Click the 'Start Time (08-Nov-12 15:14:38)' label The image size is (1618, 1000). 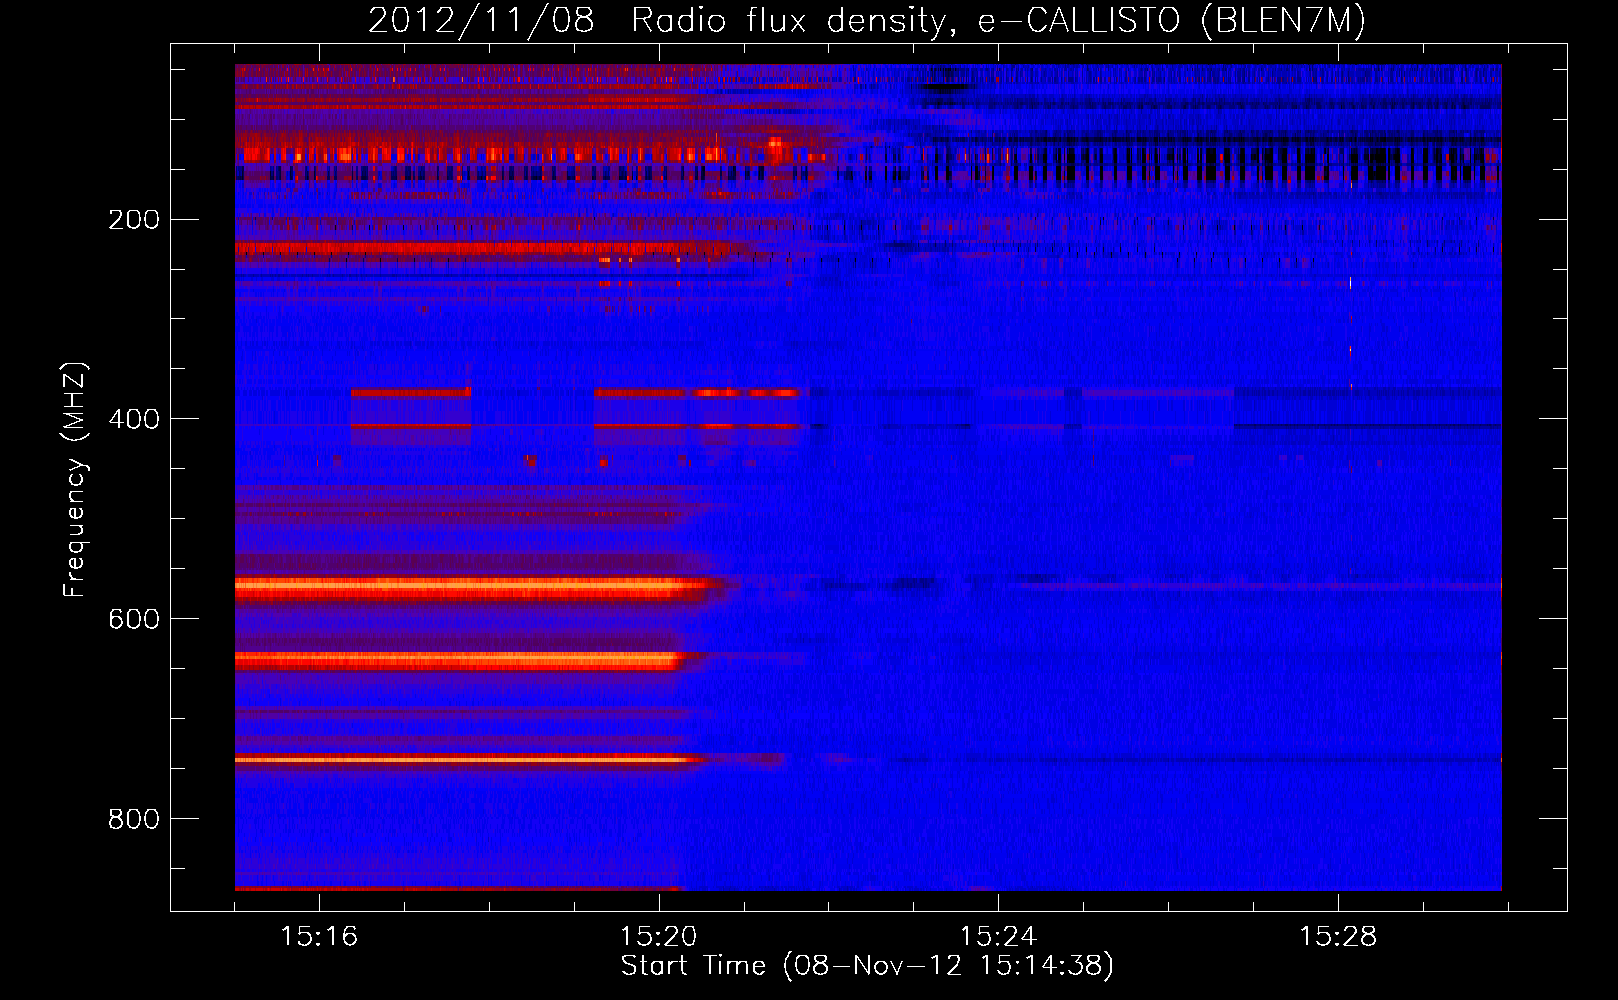tap(867, 966)
